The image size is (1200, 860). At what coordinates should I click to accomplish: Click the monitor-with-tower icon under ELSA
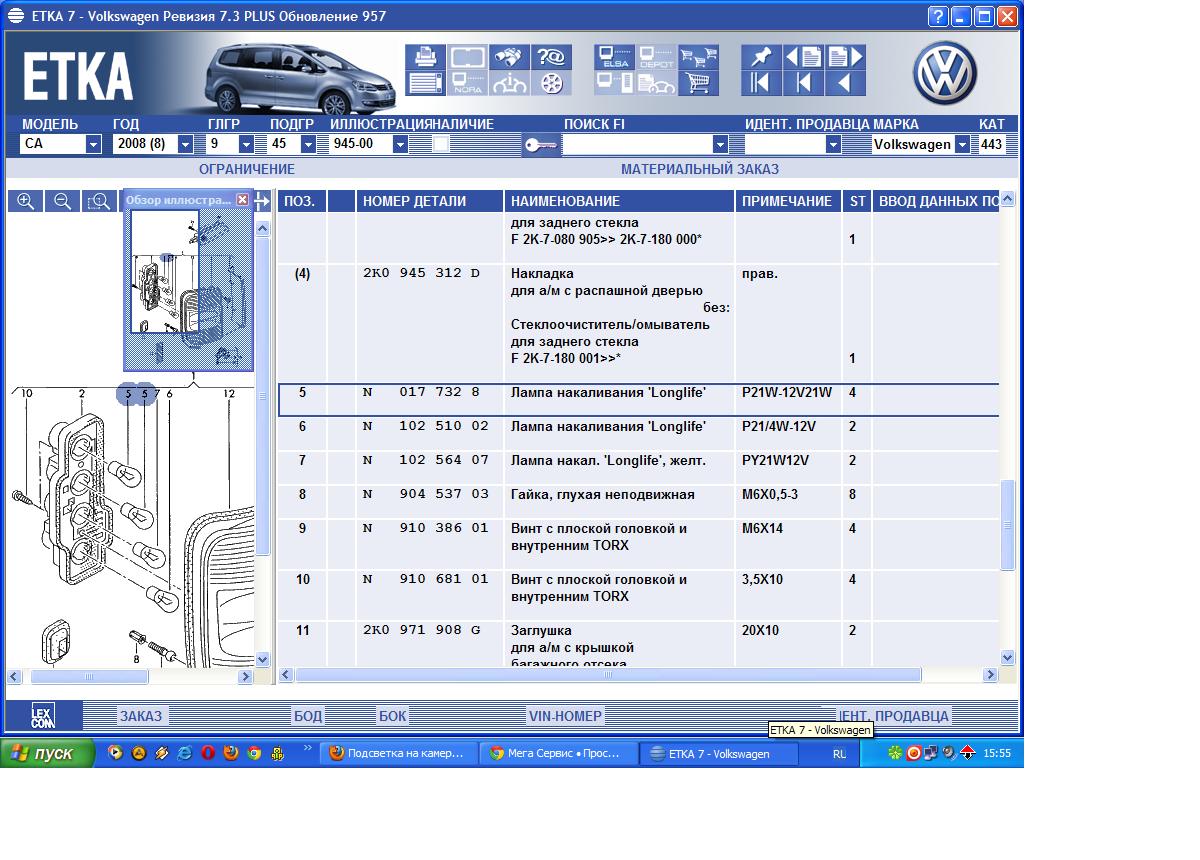tap(614, 83)
